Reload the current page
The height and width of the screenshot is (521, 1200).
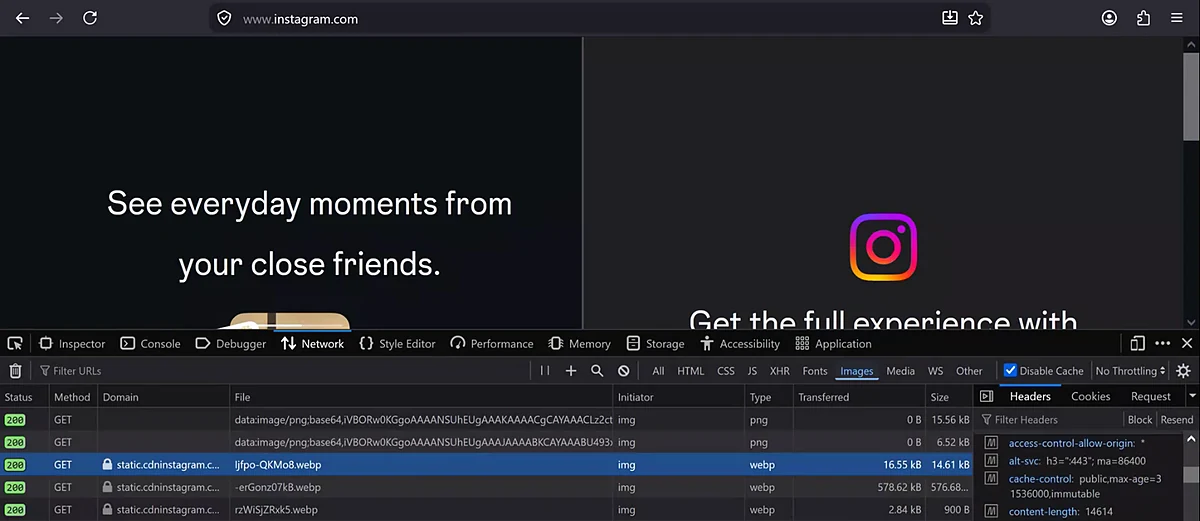90,18
